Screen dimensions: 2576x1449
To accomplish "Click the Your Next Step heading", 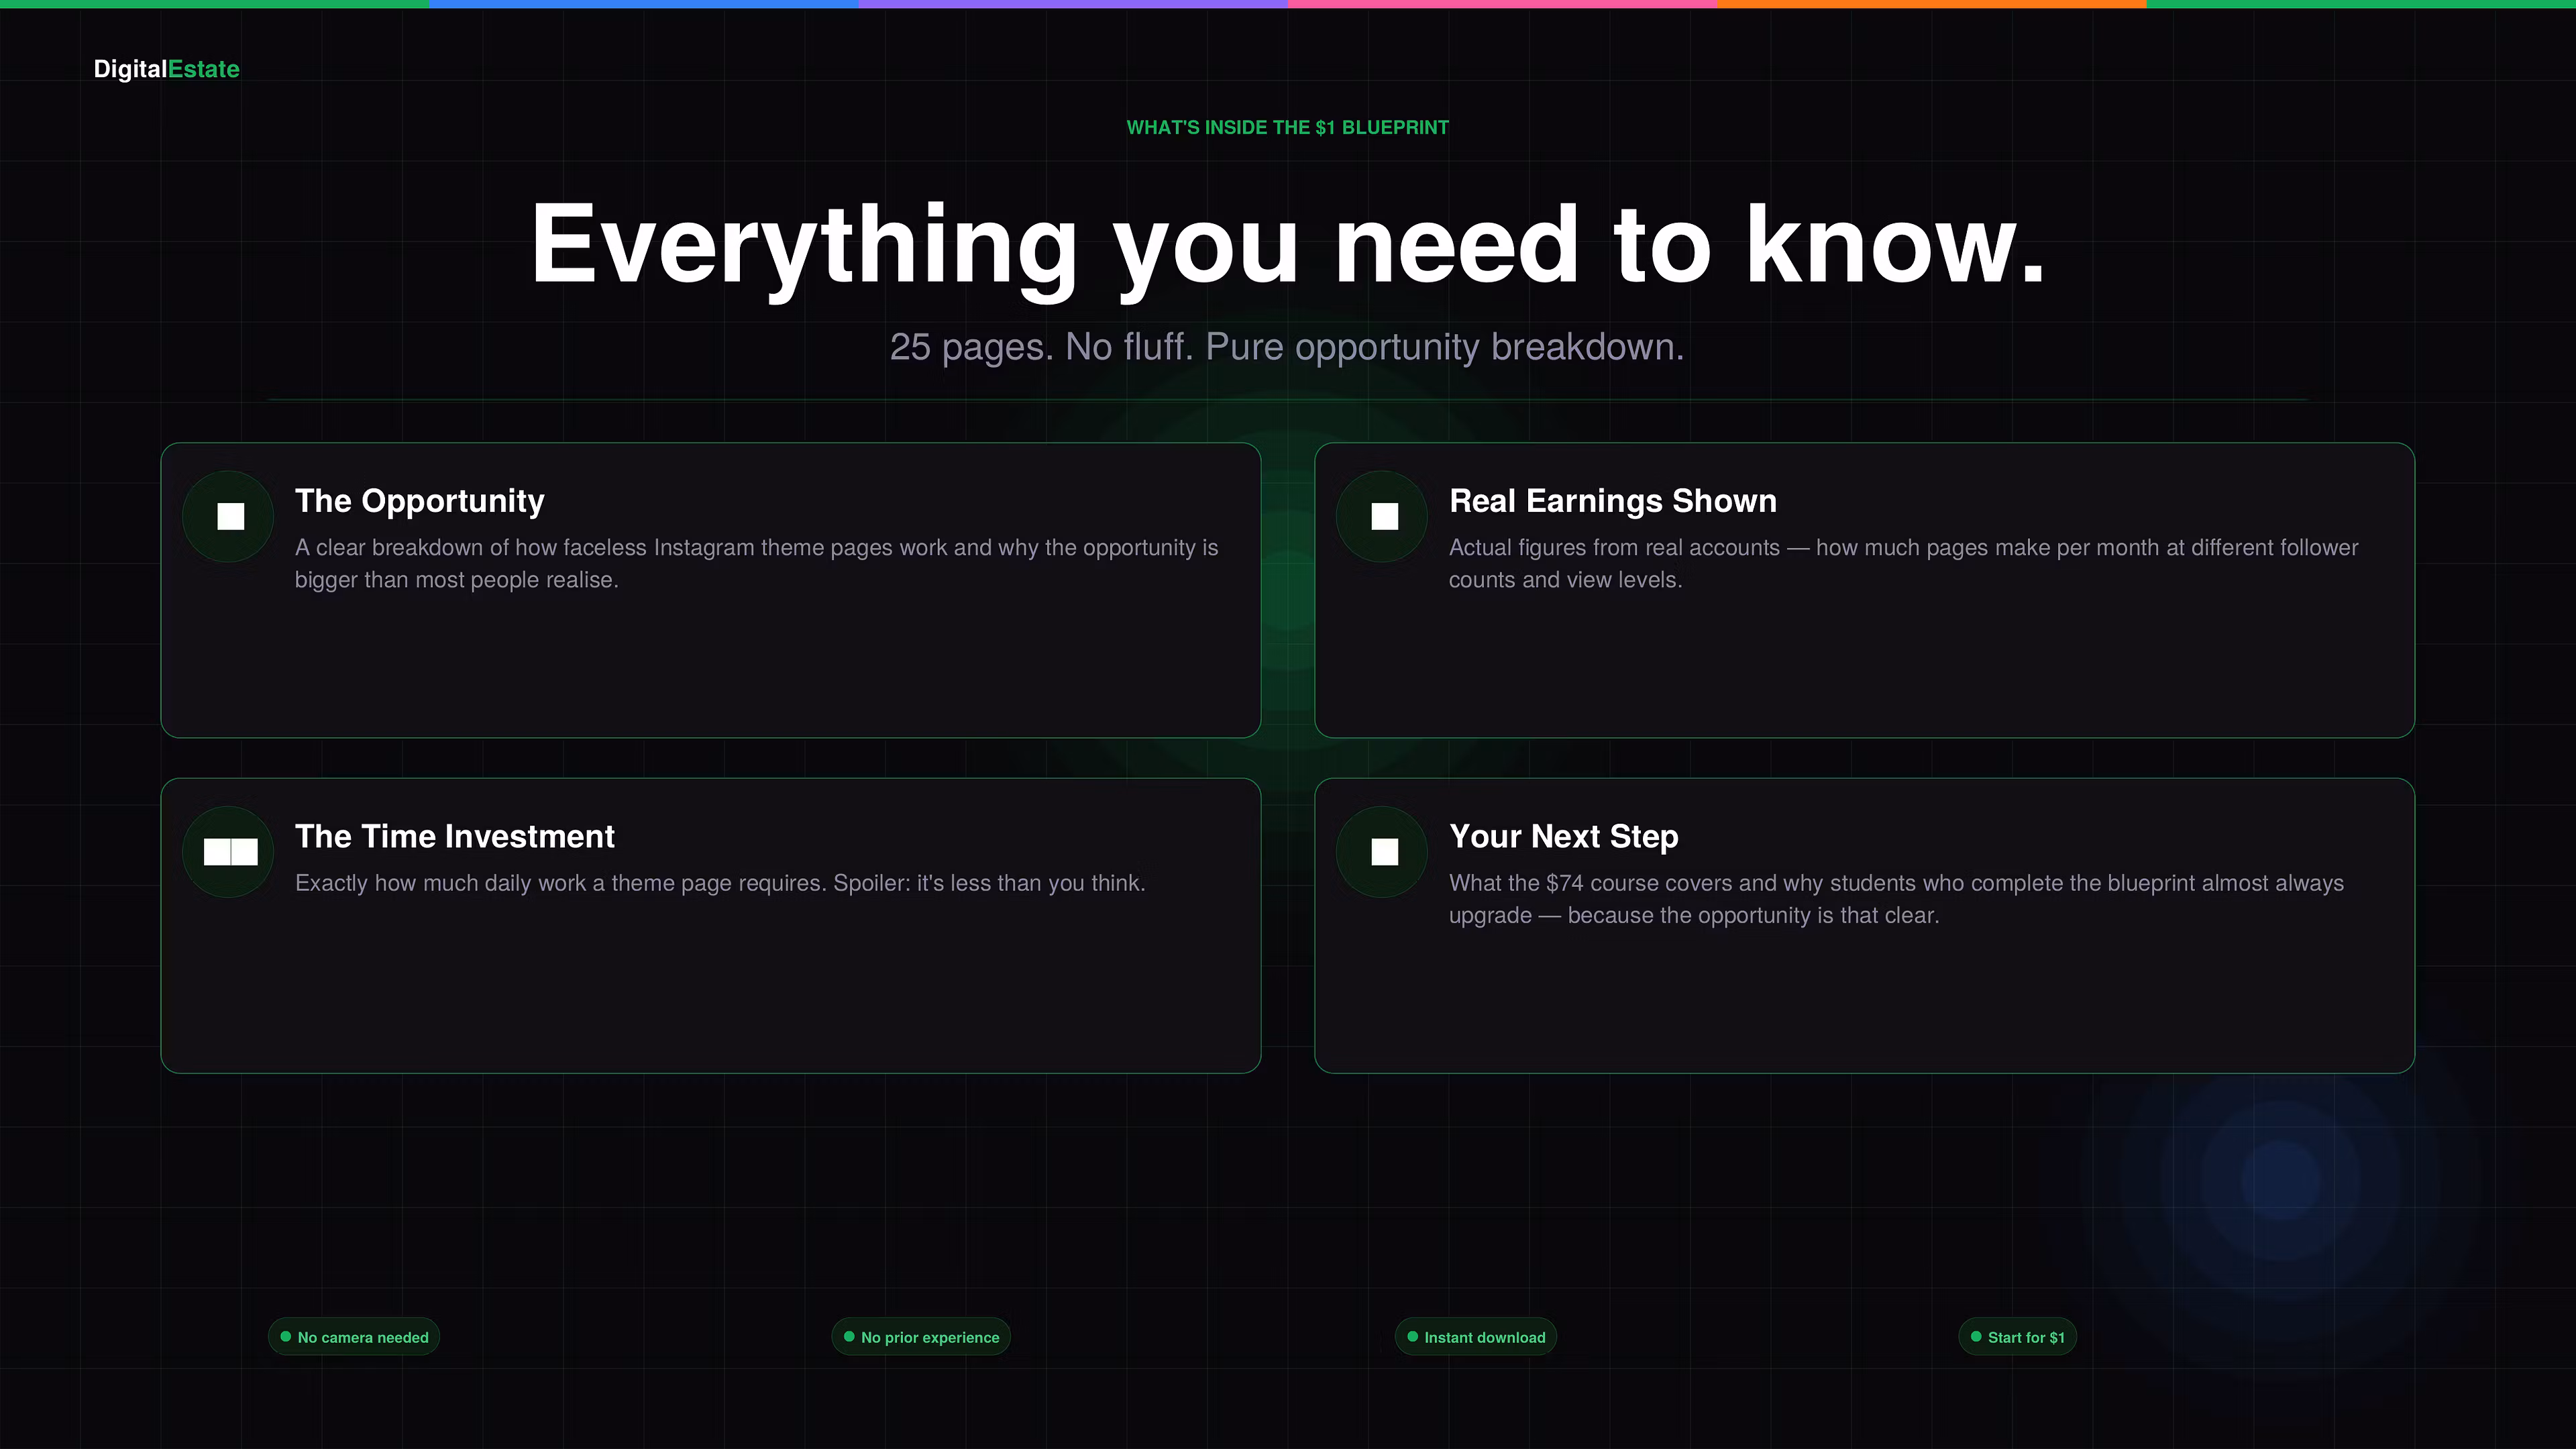I will tap(1563, 836).
